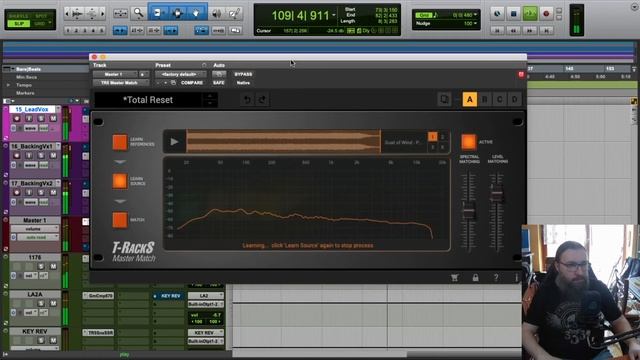Mute the 1176 track
The width and height of the screenshot is (640, 360).
tap(53, 266)
